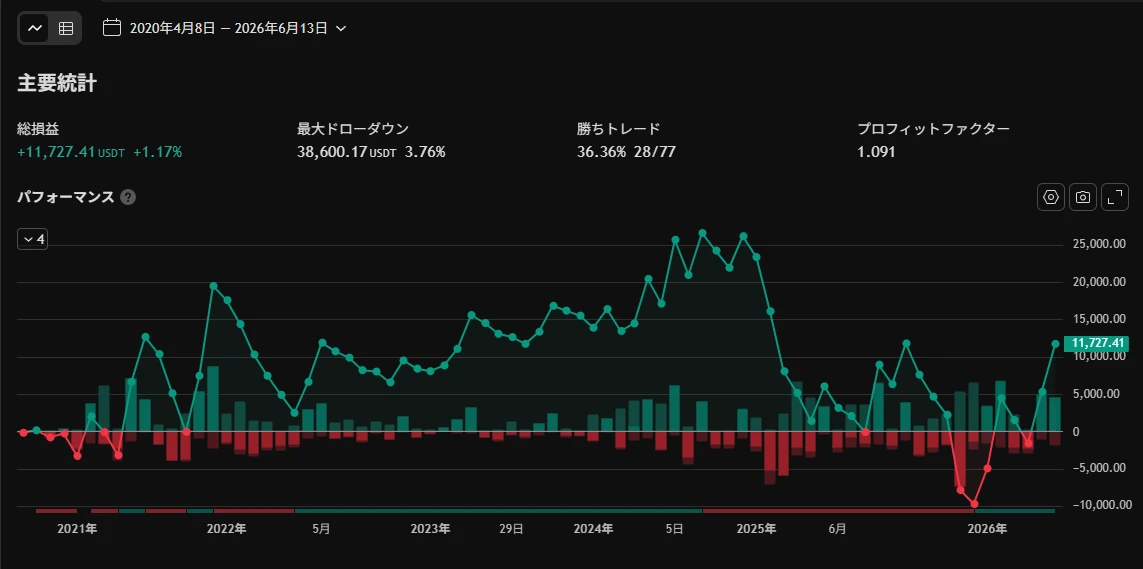Open performance help question mark
The image size is (1143, 569).
[x=128, y=197]
